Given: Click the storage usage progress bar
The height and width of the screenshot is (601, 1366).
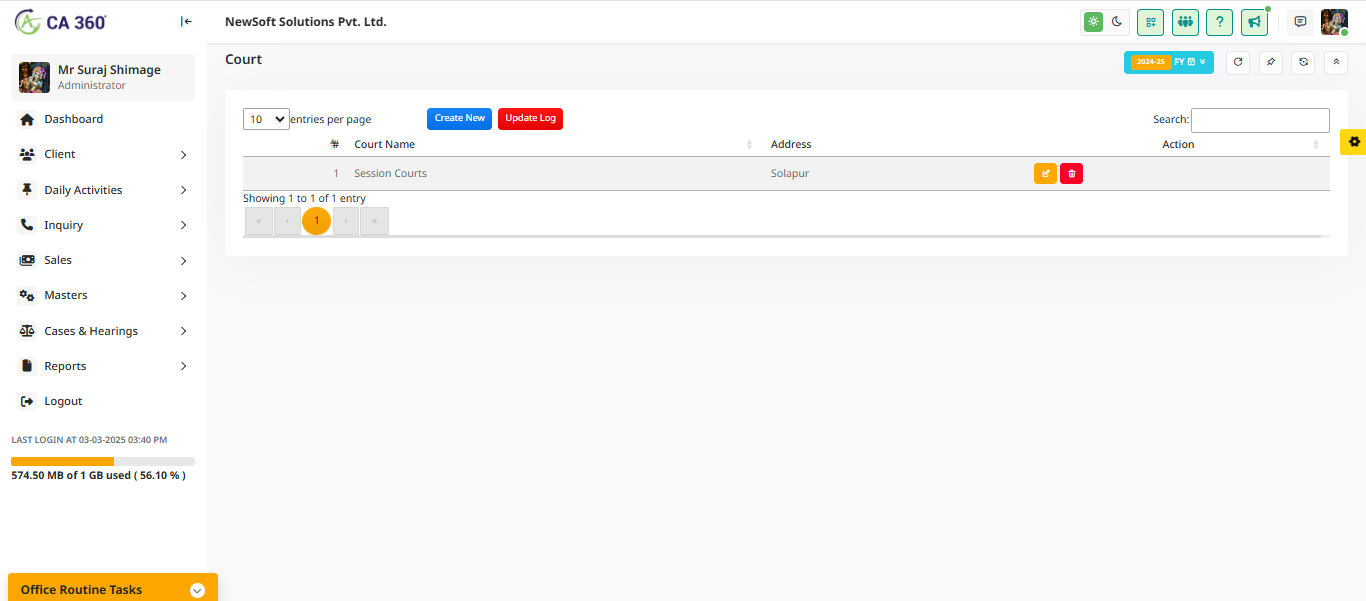Looking at the screenshot, I should click(103, 461).
